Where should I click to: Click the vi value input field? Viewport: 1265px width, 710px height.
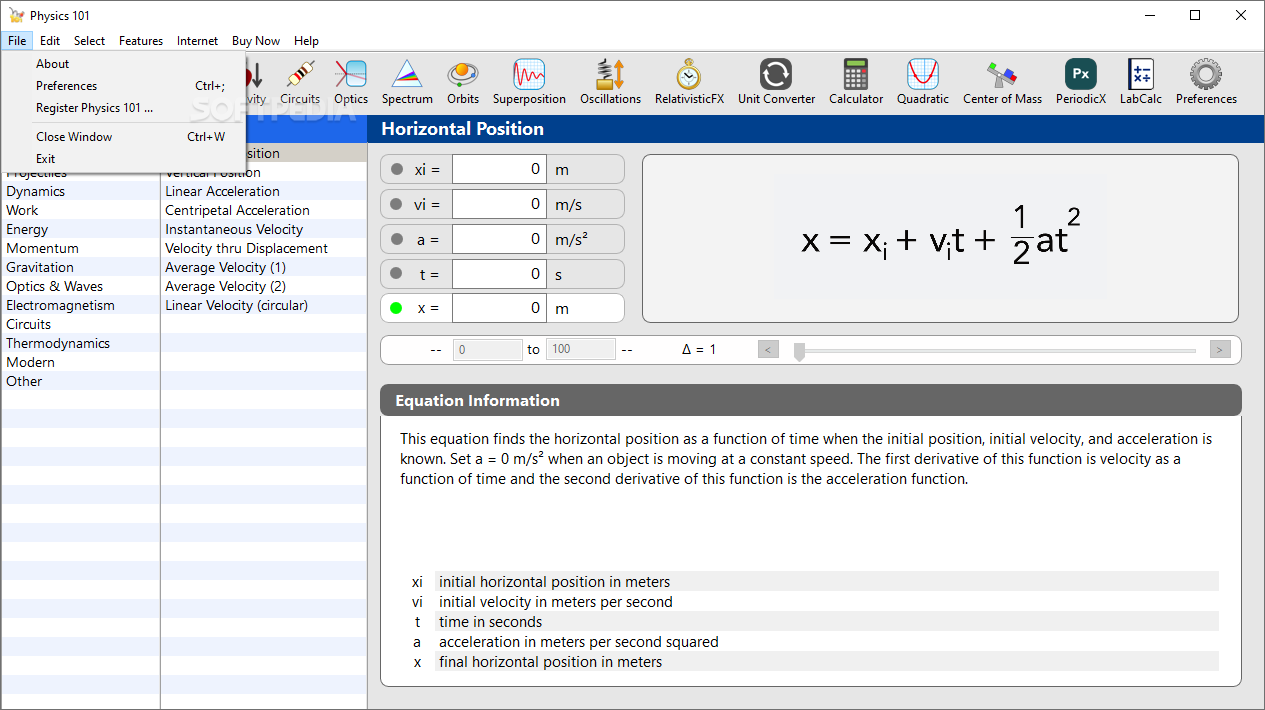click(x=500, y=204)
